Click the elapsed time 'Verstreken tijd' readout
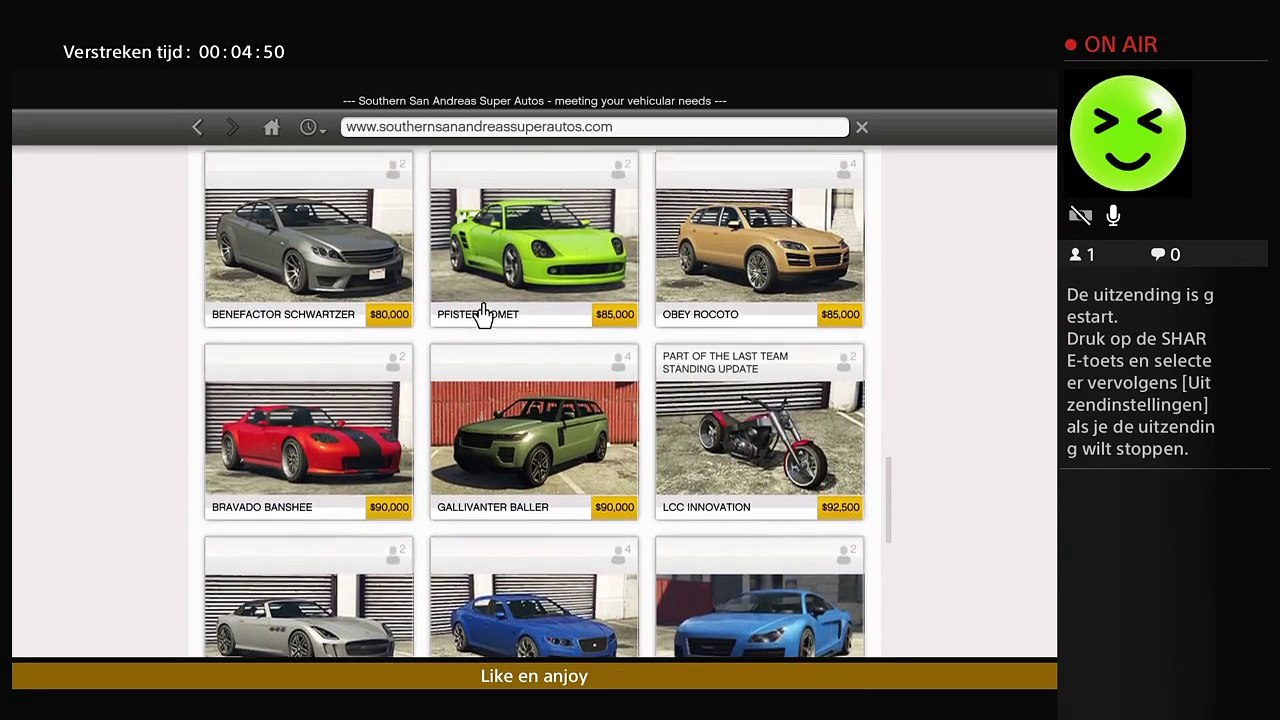The height and width of the screenshot is (720, 1280). point(174,52)
